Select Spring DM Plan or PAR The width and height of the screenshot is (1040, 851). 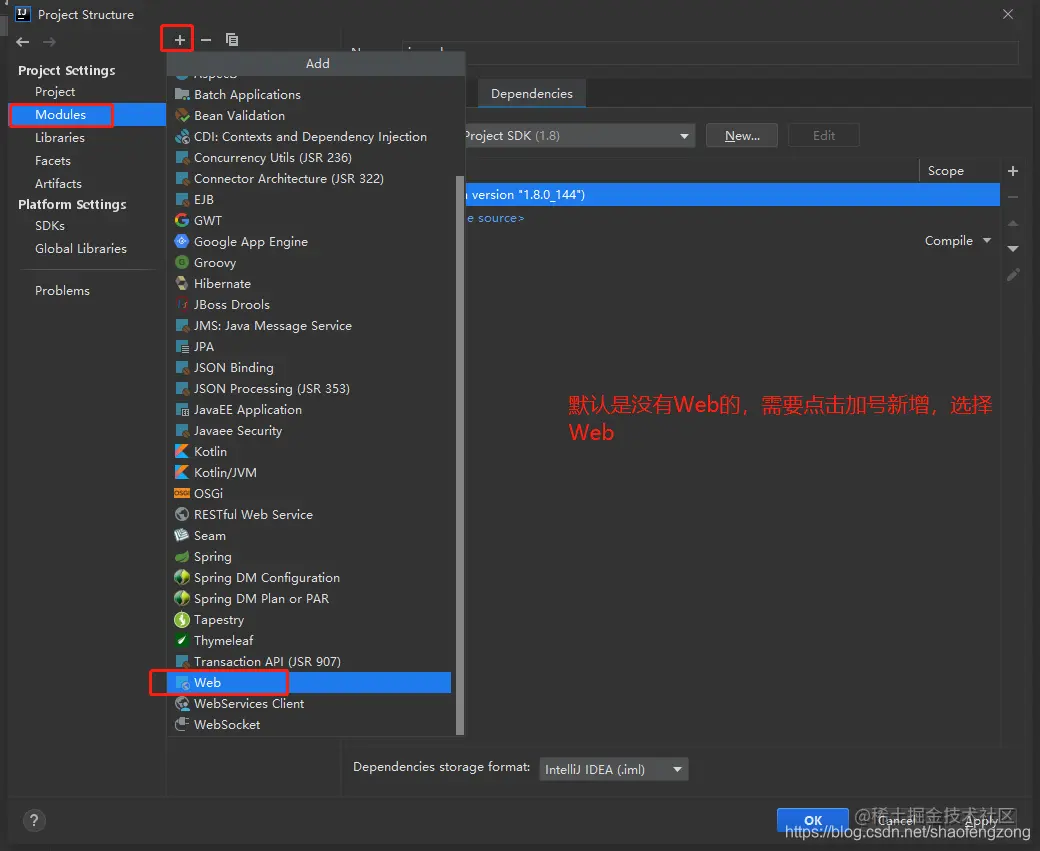(309, 598)
